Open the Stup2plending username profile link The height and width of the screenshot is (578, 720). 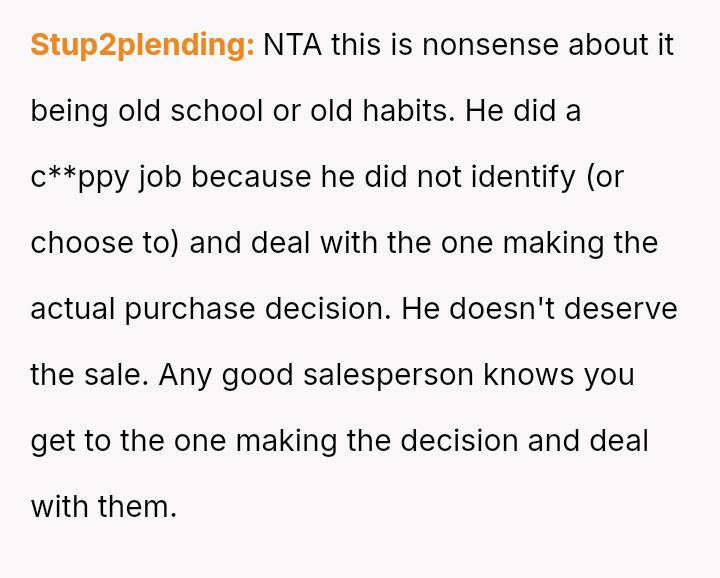pos(142,45)
